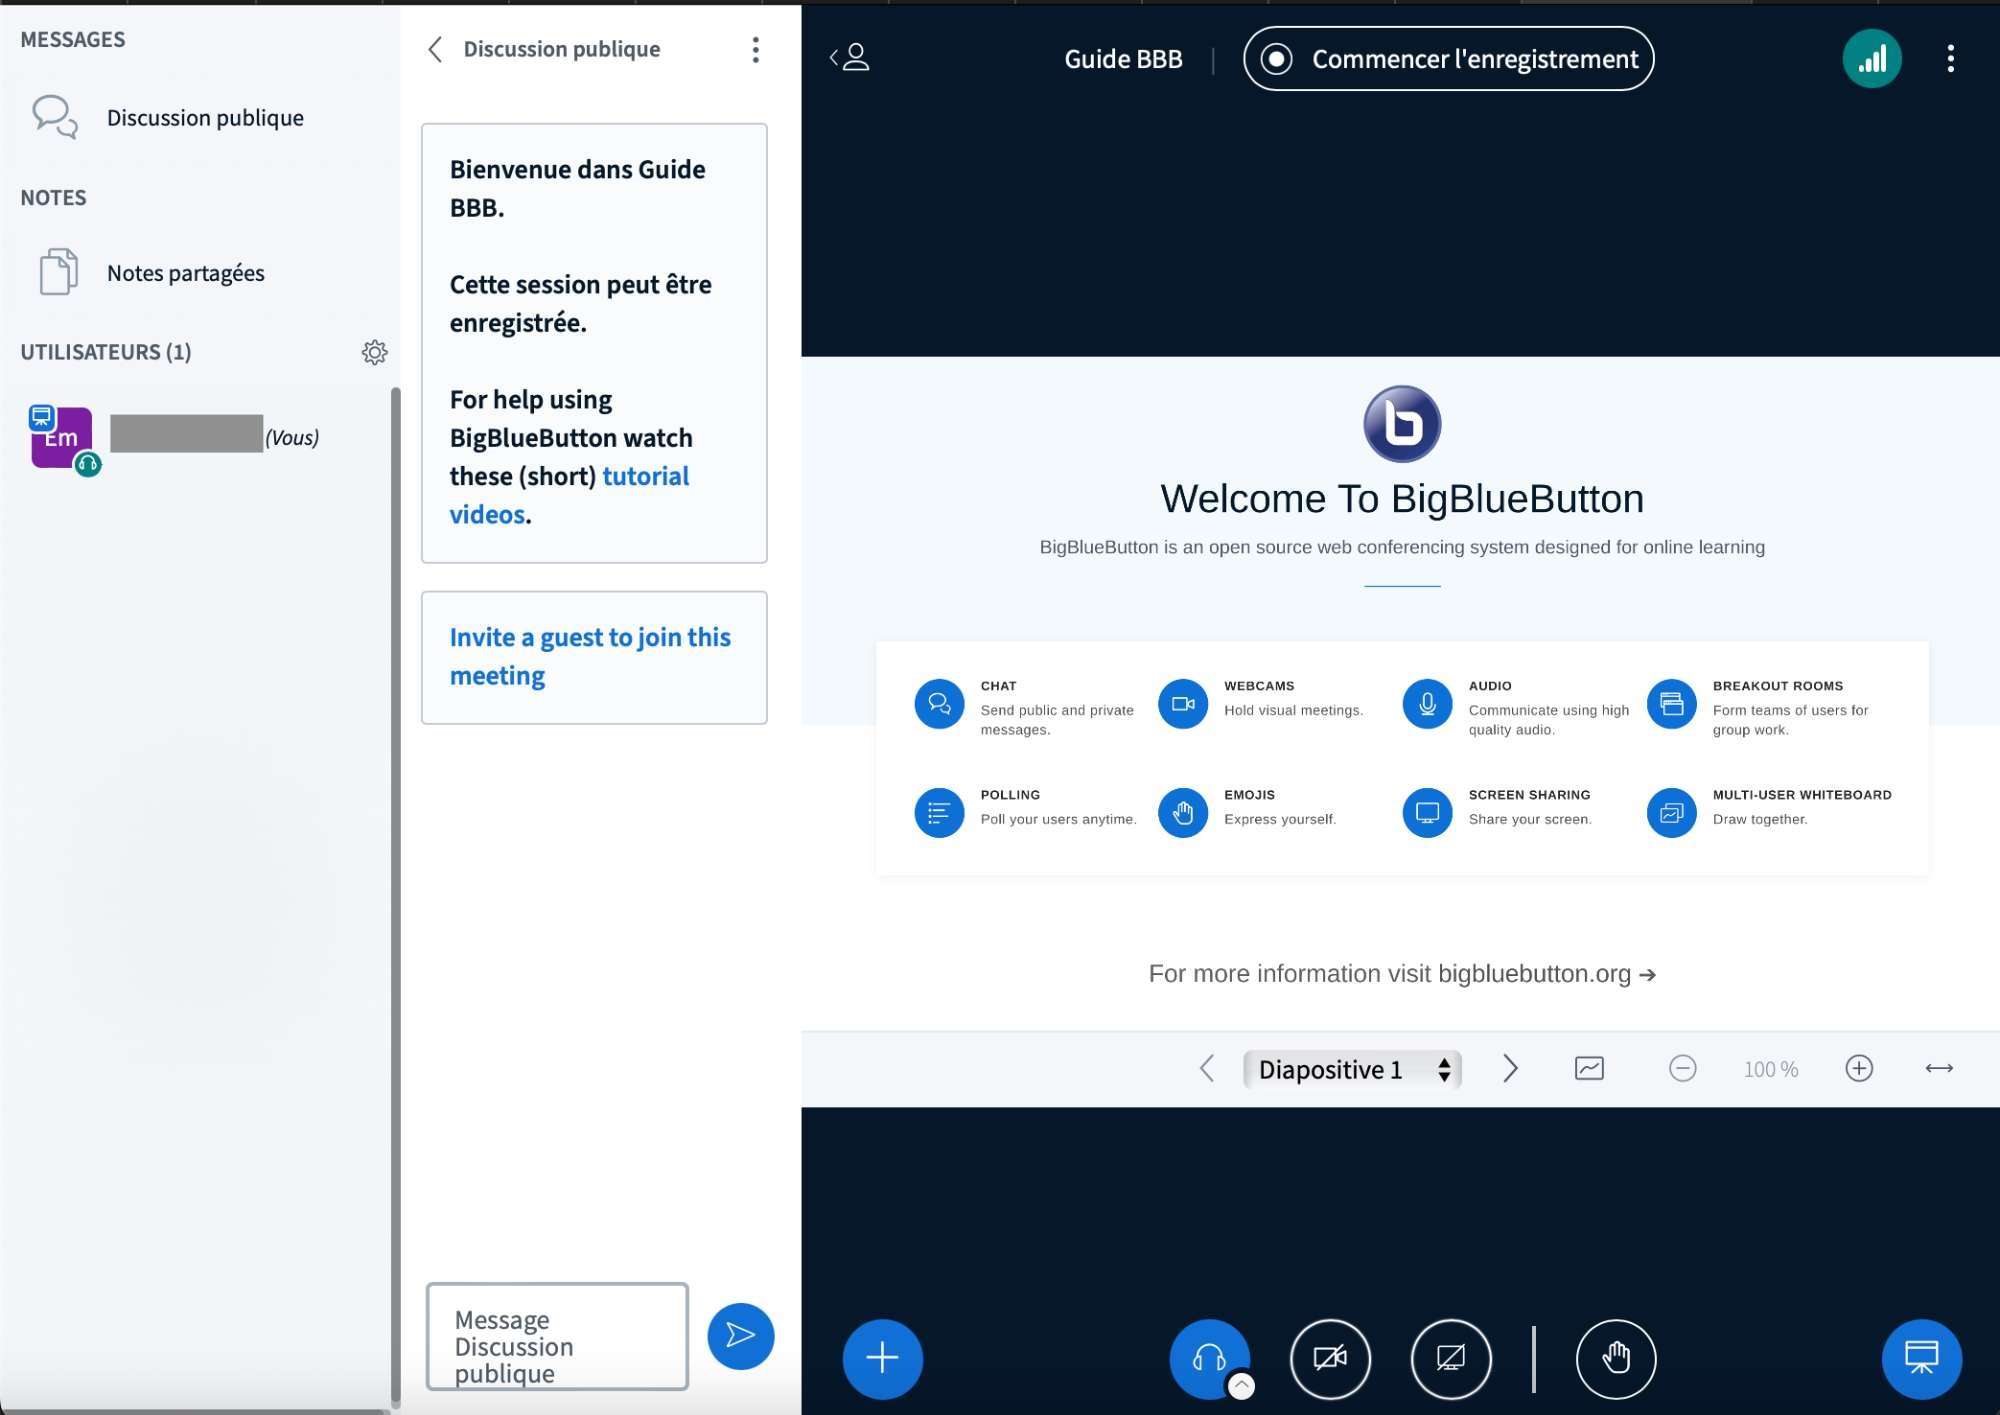
Task: Click the audio status badge on the Em avatar
Action: 88,464
